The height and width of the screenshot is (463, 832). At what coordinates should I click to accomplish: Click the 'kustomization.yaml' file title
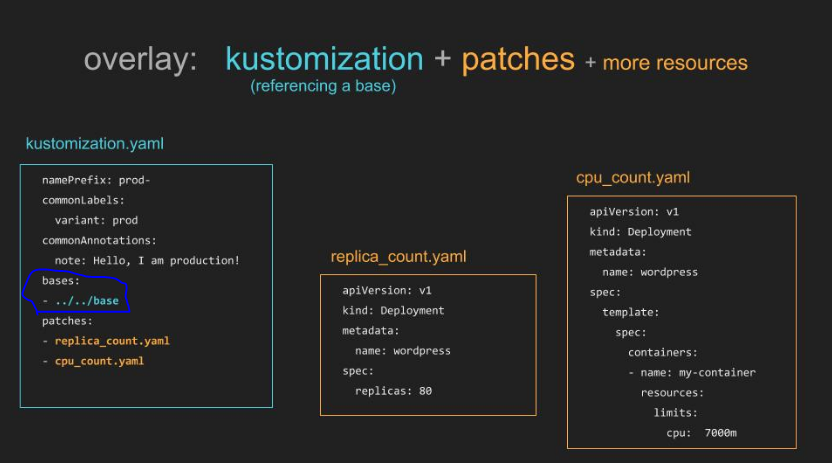(x=95, y=144)
